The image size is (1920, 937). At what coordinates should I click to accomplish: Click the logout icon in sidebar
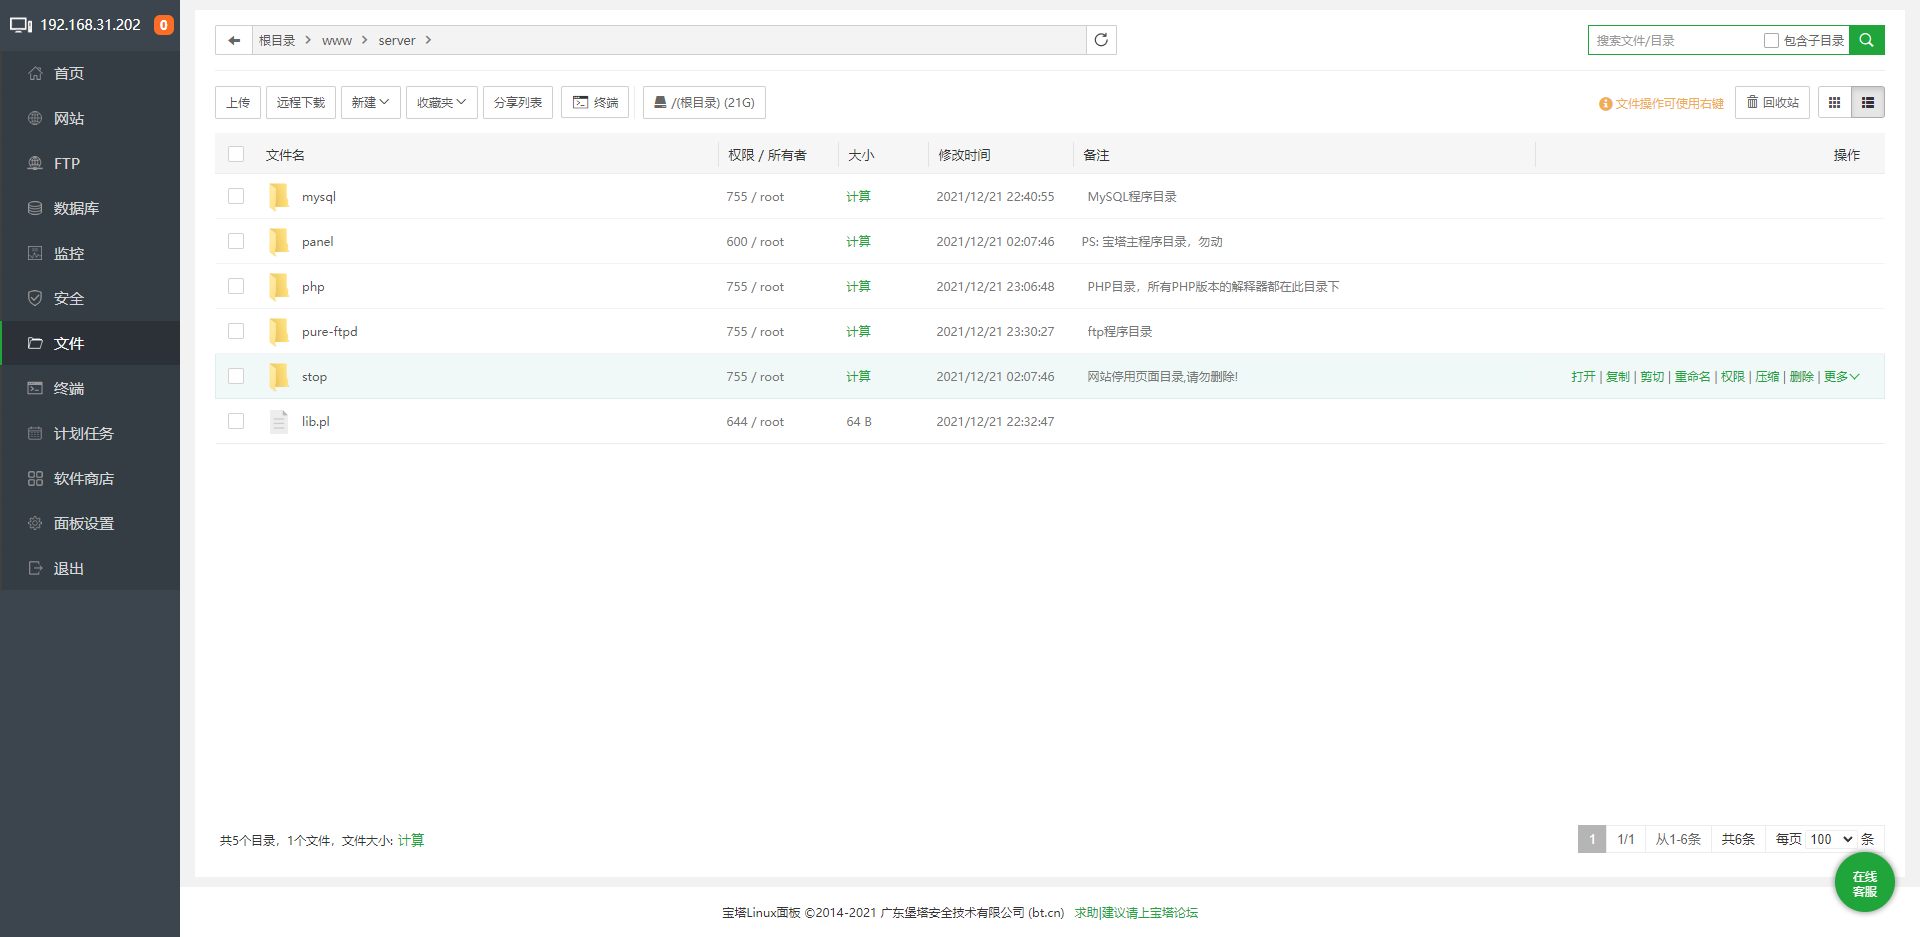pyautogui.click(x=35, y=568)
